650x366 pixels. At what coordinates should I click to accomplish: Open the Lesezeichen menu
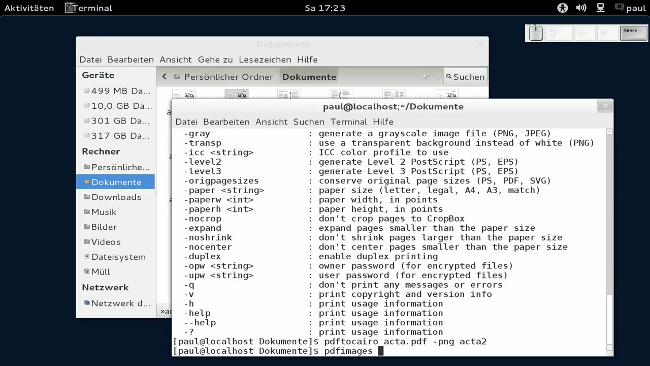tap(265, 60)
